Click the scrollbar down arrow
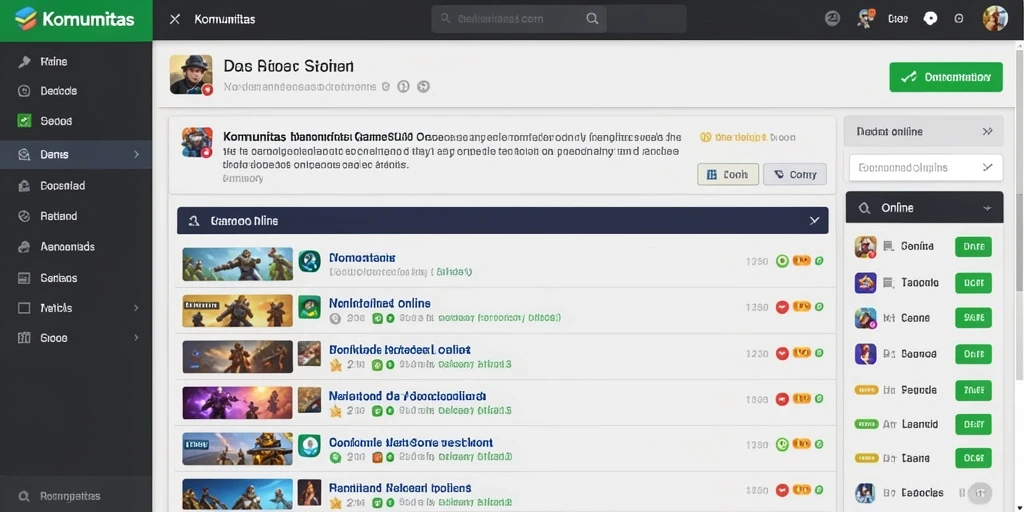 coord(1019,507)
